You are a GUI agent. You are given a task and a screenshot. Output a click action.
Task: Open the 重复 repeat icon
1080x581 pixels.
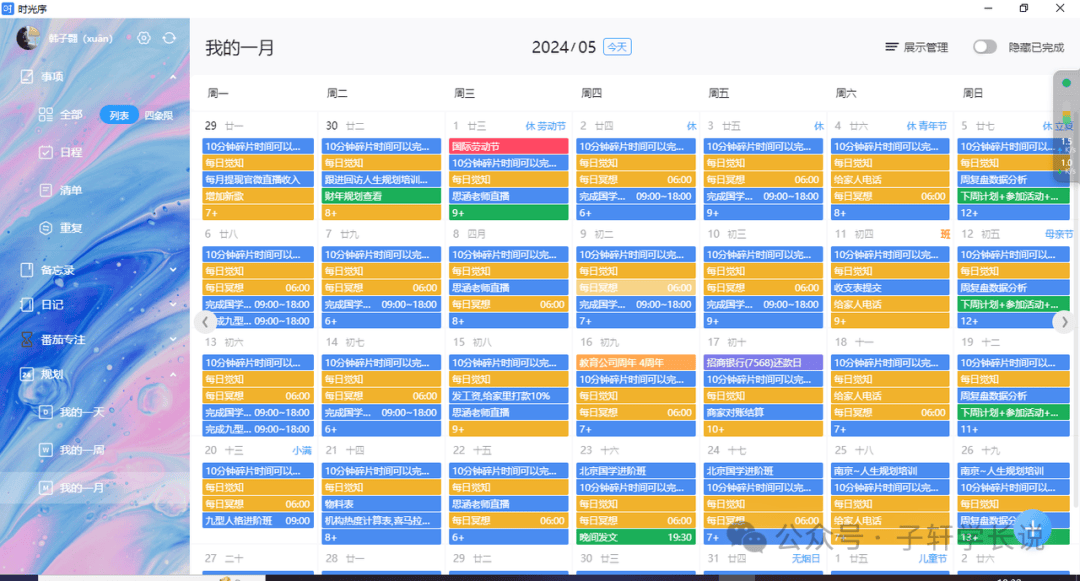coord(45,228)
